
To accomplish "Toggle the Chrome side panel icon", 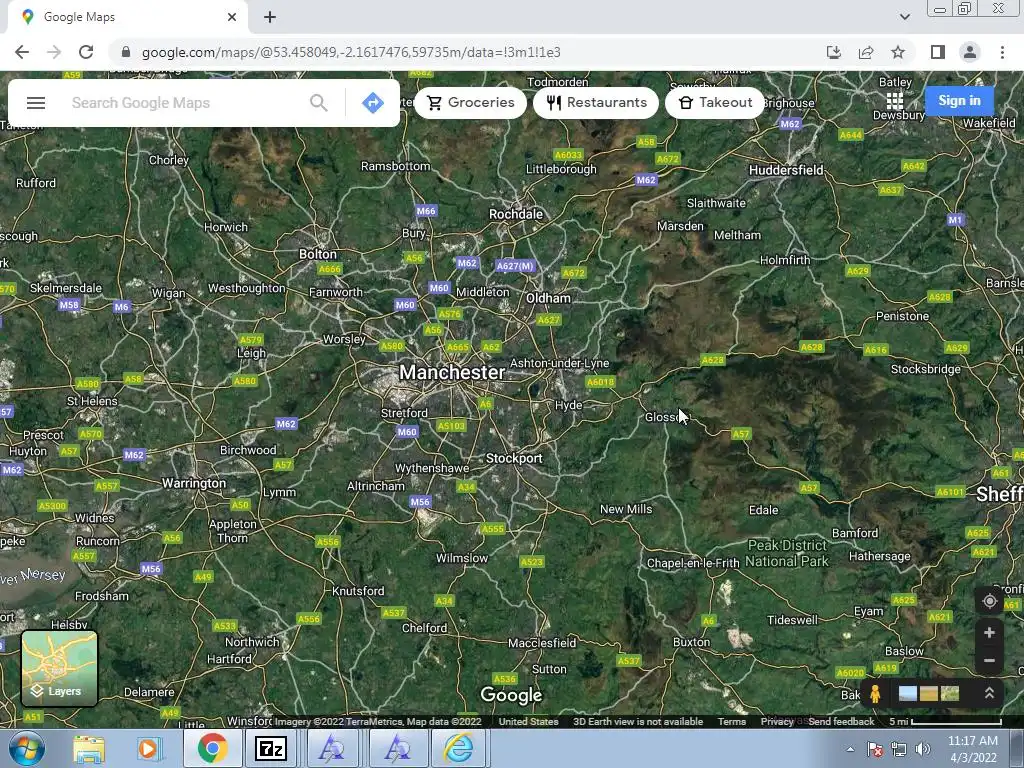I will 938,52.
